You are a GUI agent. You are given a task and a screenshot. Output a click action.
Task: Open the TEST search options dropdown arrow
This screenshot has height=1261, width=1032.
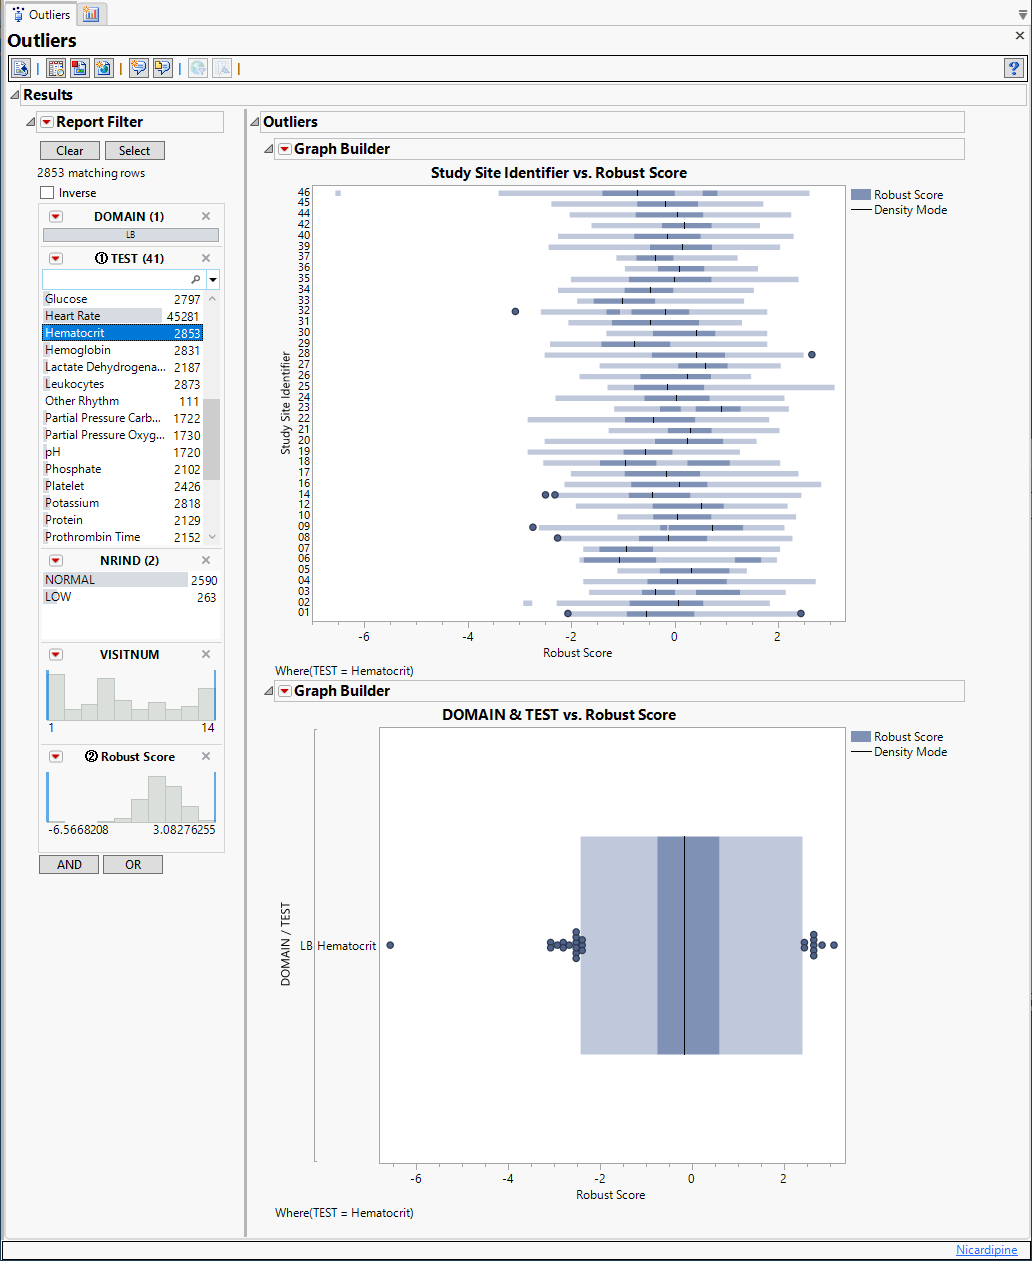(x=213, y=280)
